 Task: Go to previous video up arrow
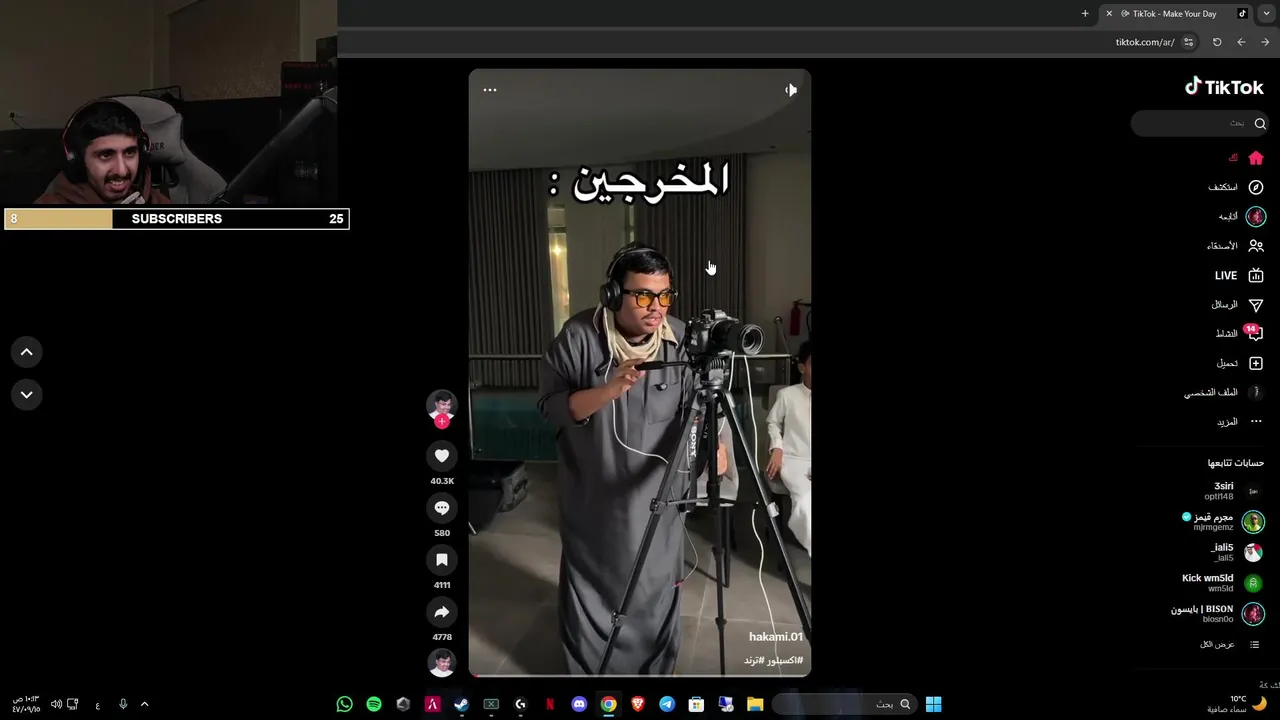pos(27,352)
